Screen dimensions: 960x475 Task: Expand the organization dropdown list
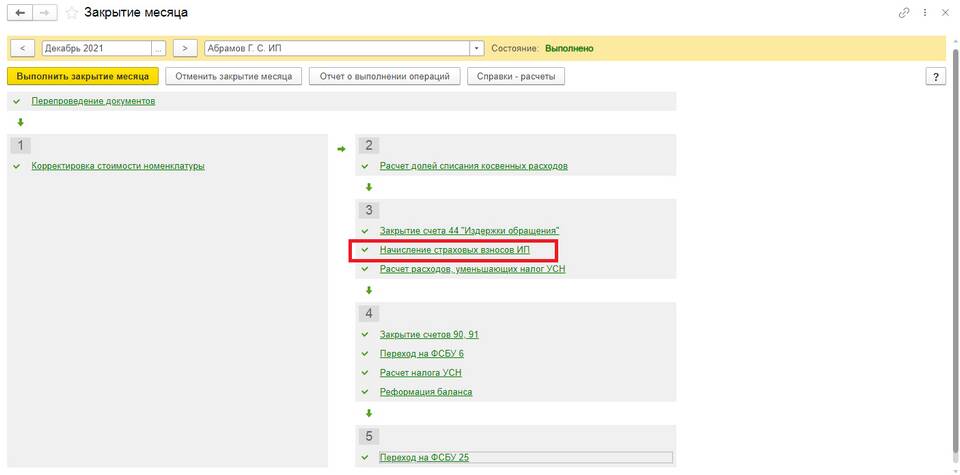click(476, 48)
